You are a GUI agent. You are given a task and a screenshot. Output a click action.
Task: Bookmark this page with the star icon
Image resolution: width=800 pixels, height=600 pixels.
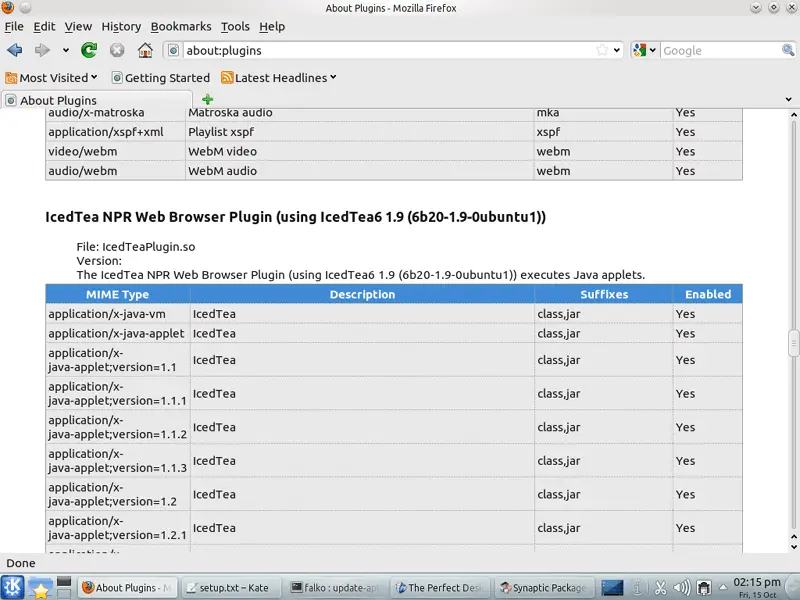pos(602,50)
